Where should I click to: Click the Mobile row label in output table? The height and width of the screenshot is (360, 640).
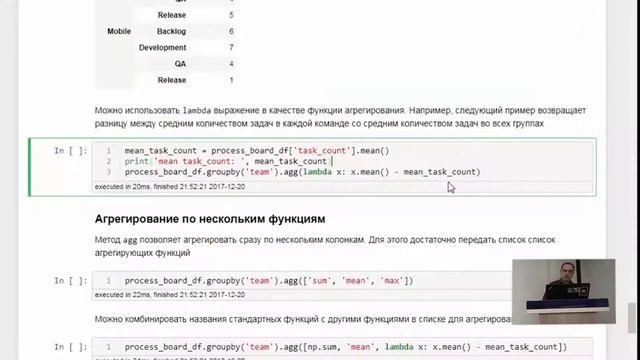119,31
